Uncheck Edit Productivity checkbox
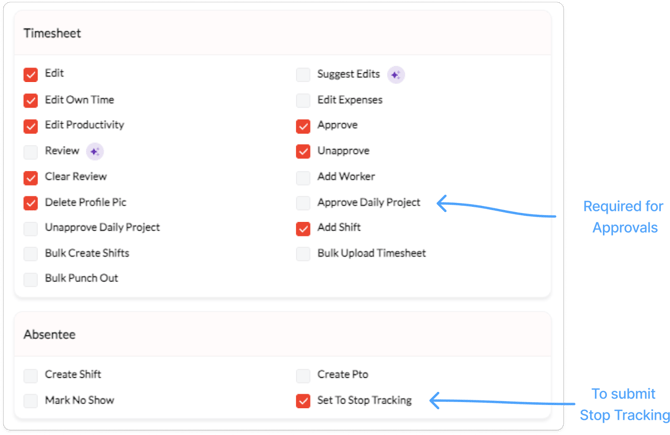 click(x=31, y=125)
